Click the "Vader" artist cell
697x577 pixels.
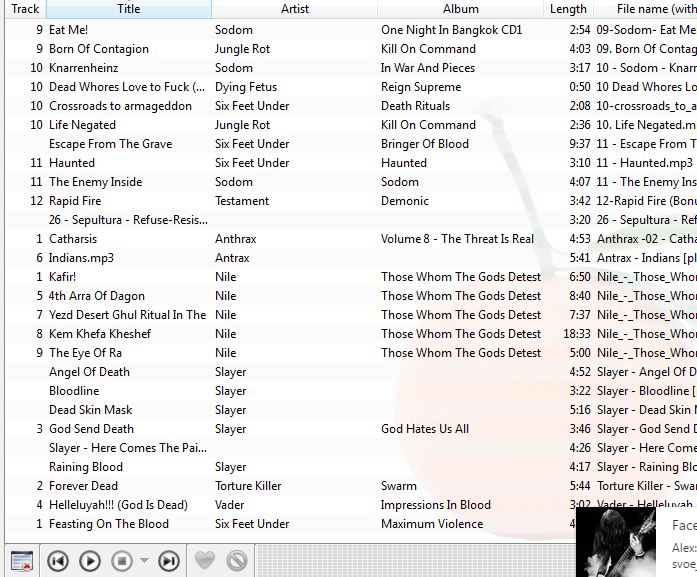[x=229, y=505]
